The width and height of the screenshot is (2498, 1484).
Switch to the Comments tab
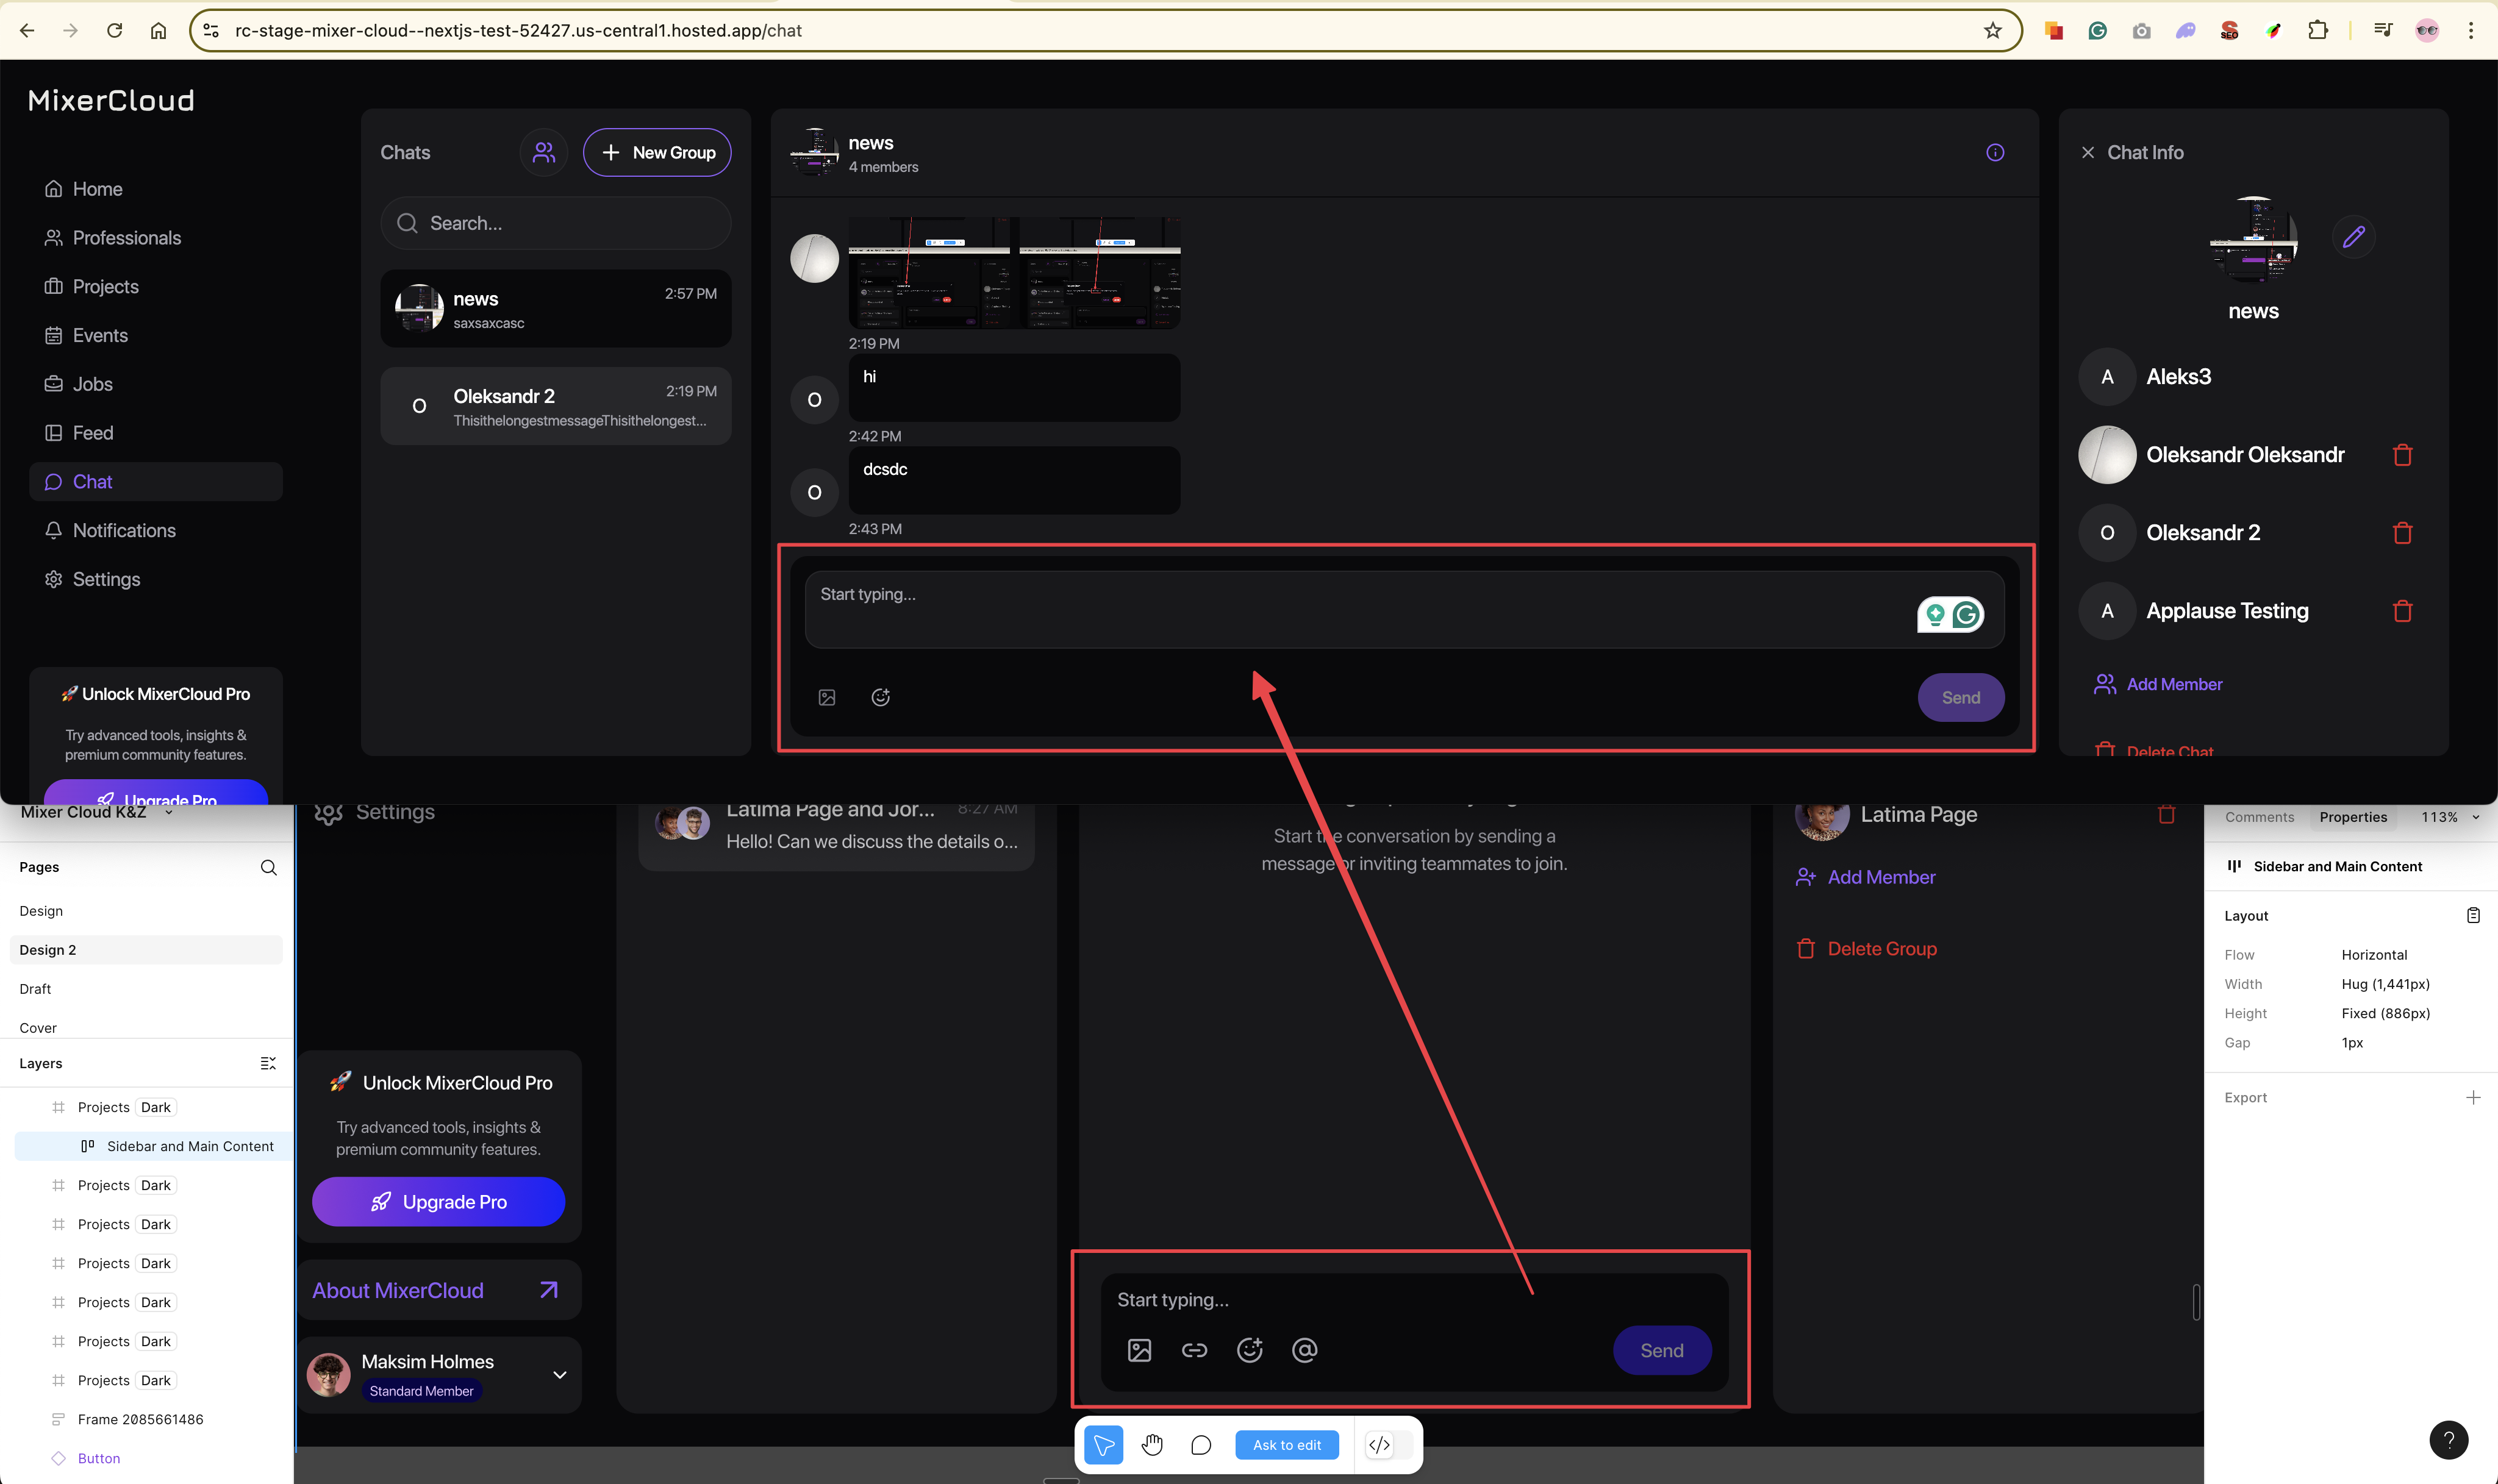coord(2259,817)
